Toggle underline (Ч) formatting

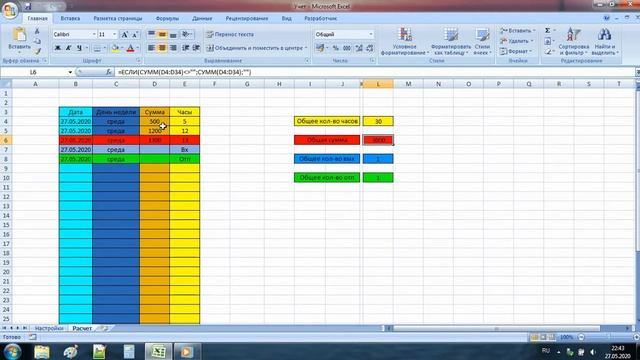[79, 48]
